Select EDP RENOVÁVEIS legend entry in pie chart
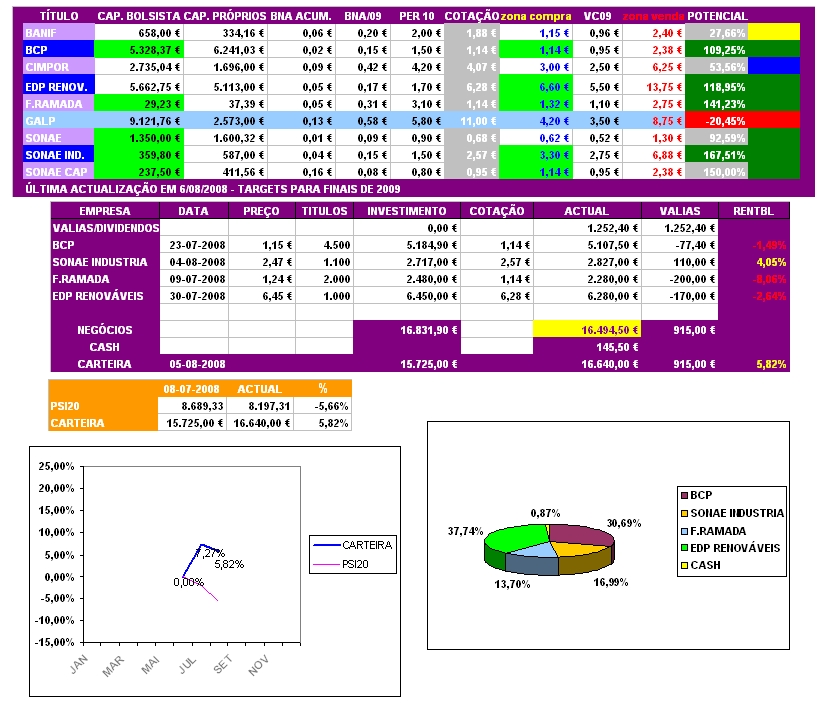The height and width of the screenshot is (726, 836). click(x=730, y=548)
